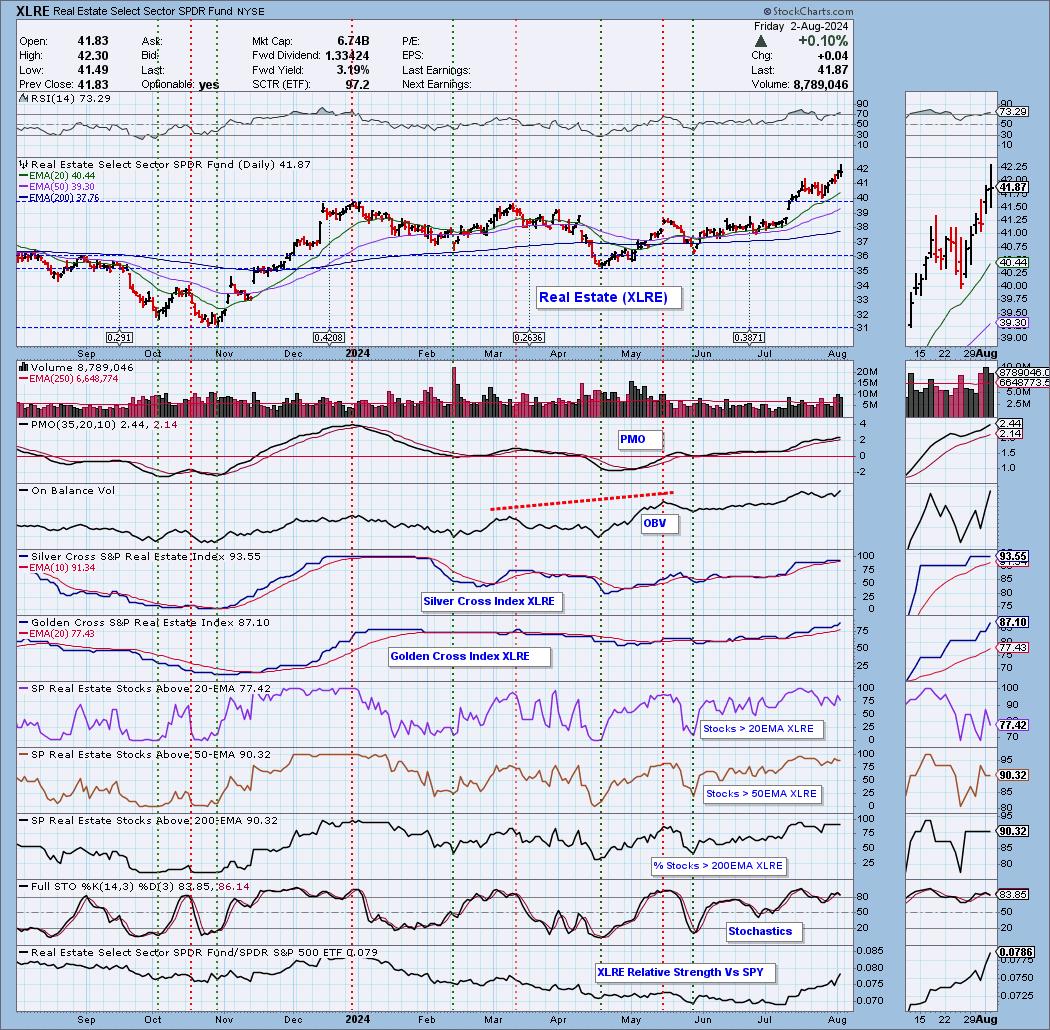
Task: Click the Stocks > 50EMA XLRE annotation
Action: (x=763, y=794)
